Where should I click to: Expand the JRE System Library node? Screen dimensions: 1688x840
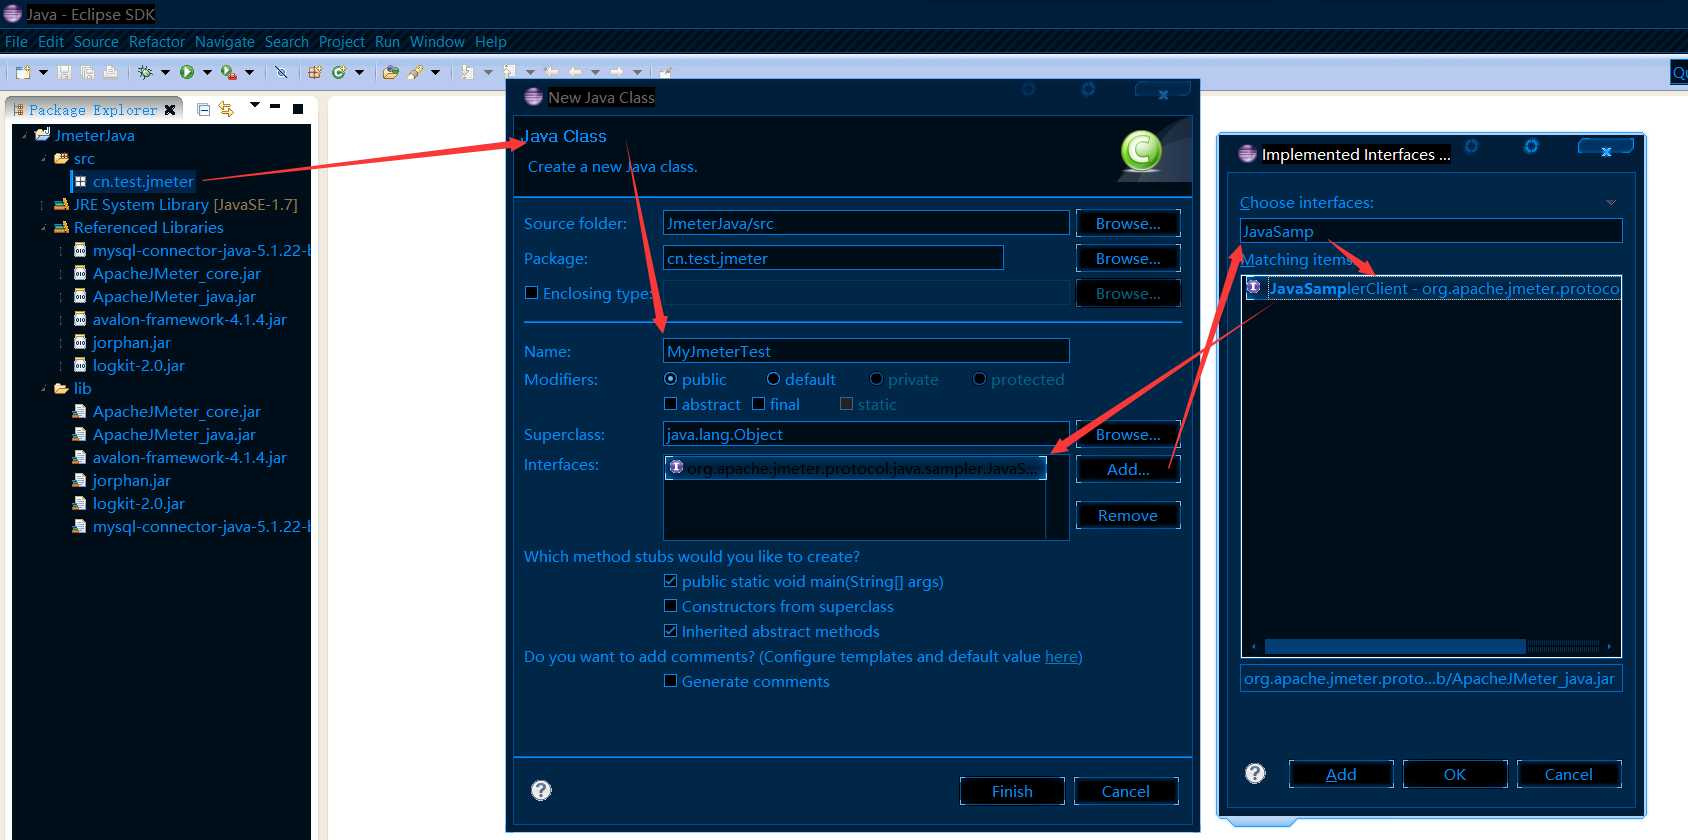[x=43, y=204]
